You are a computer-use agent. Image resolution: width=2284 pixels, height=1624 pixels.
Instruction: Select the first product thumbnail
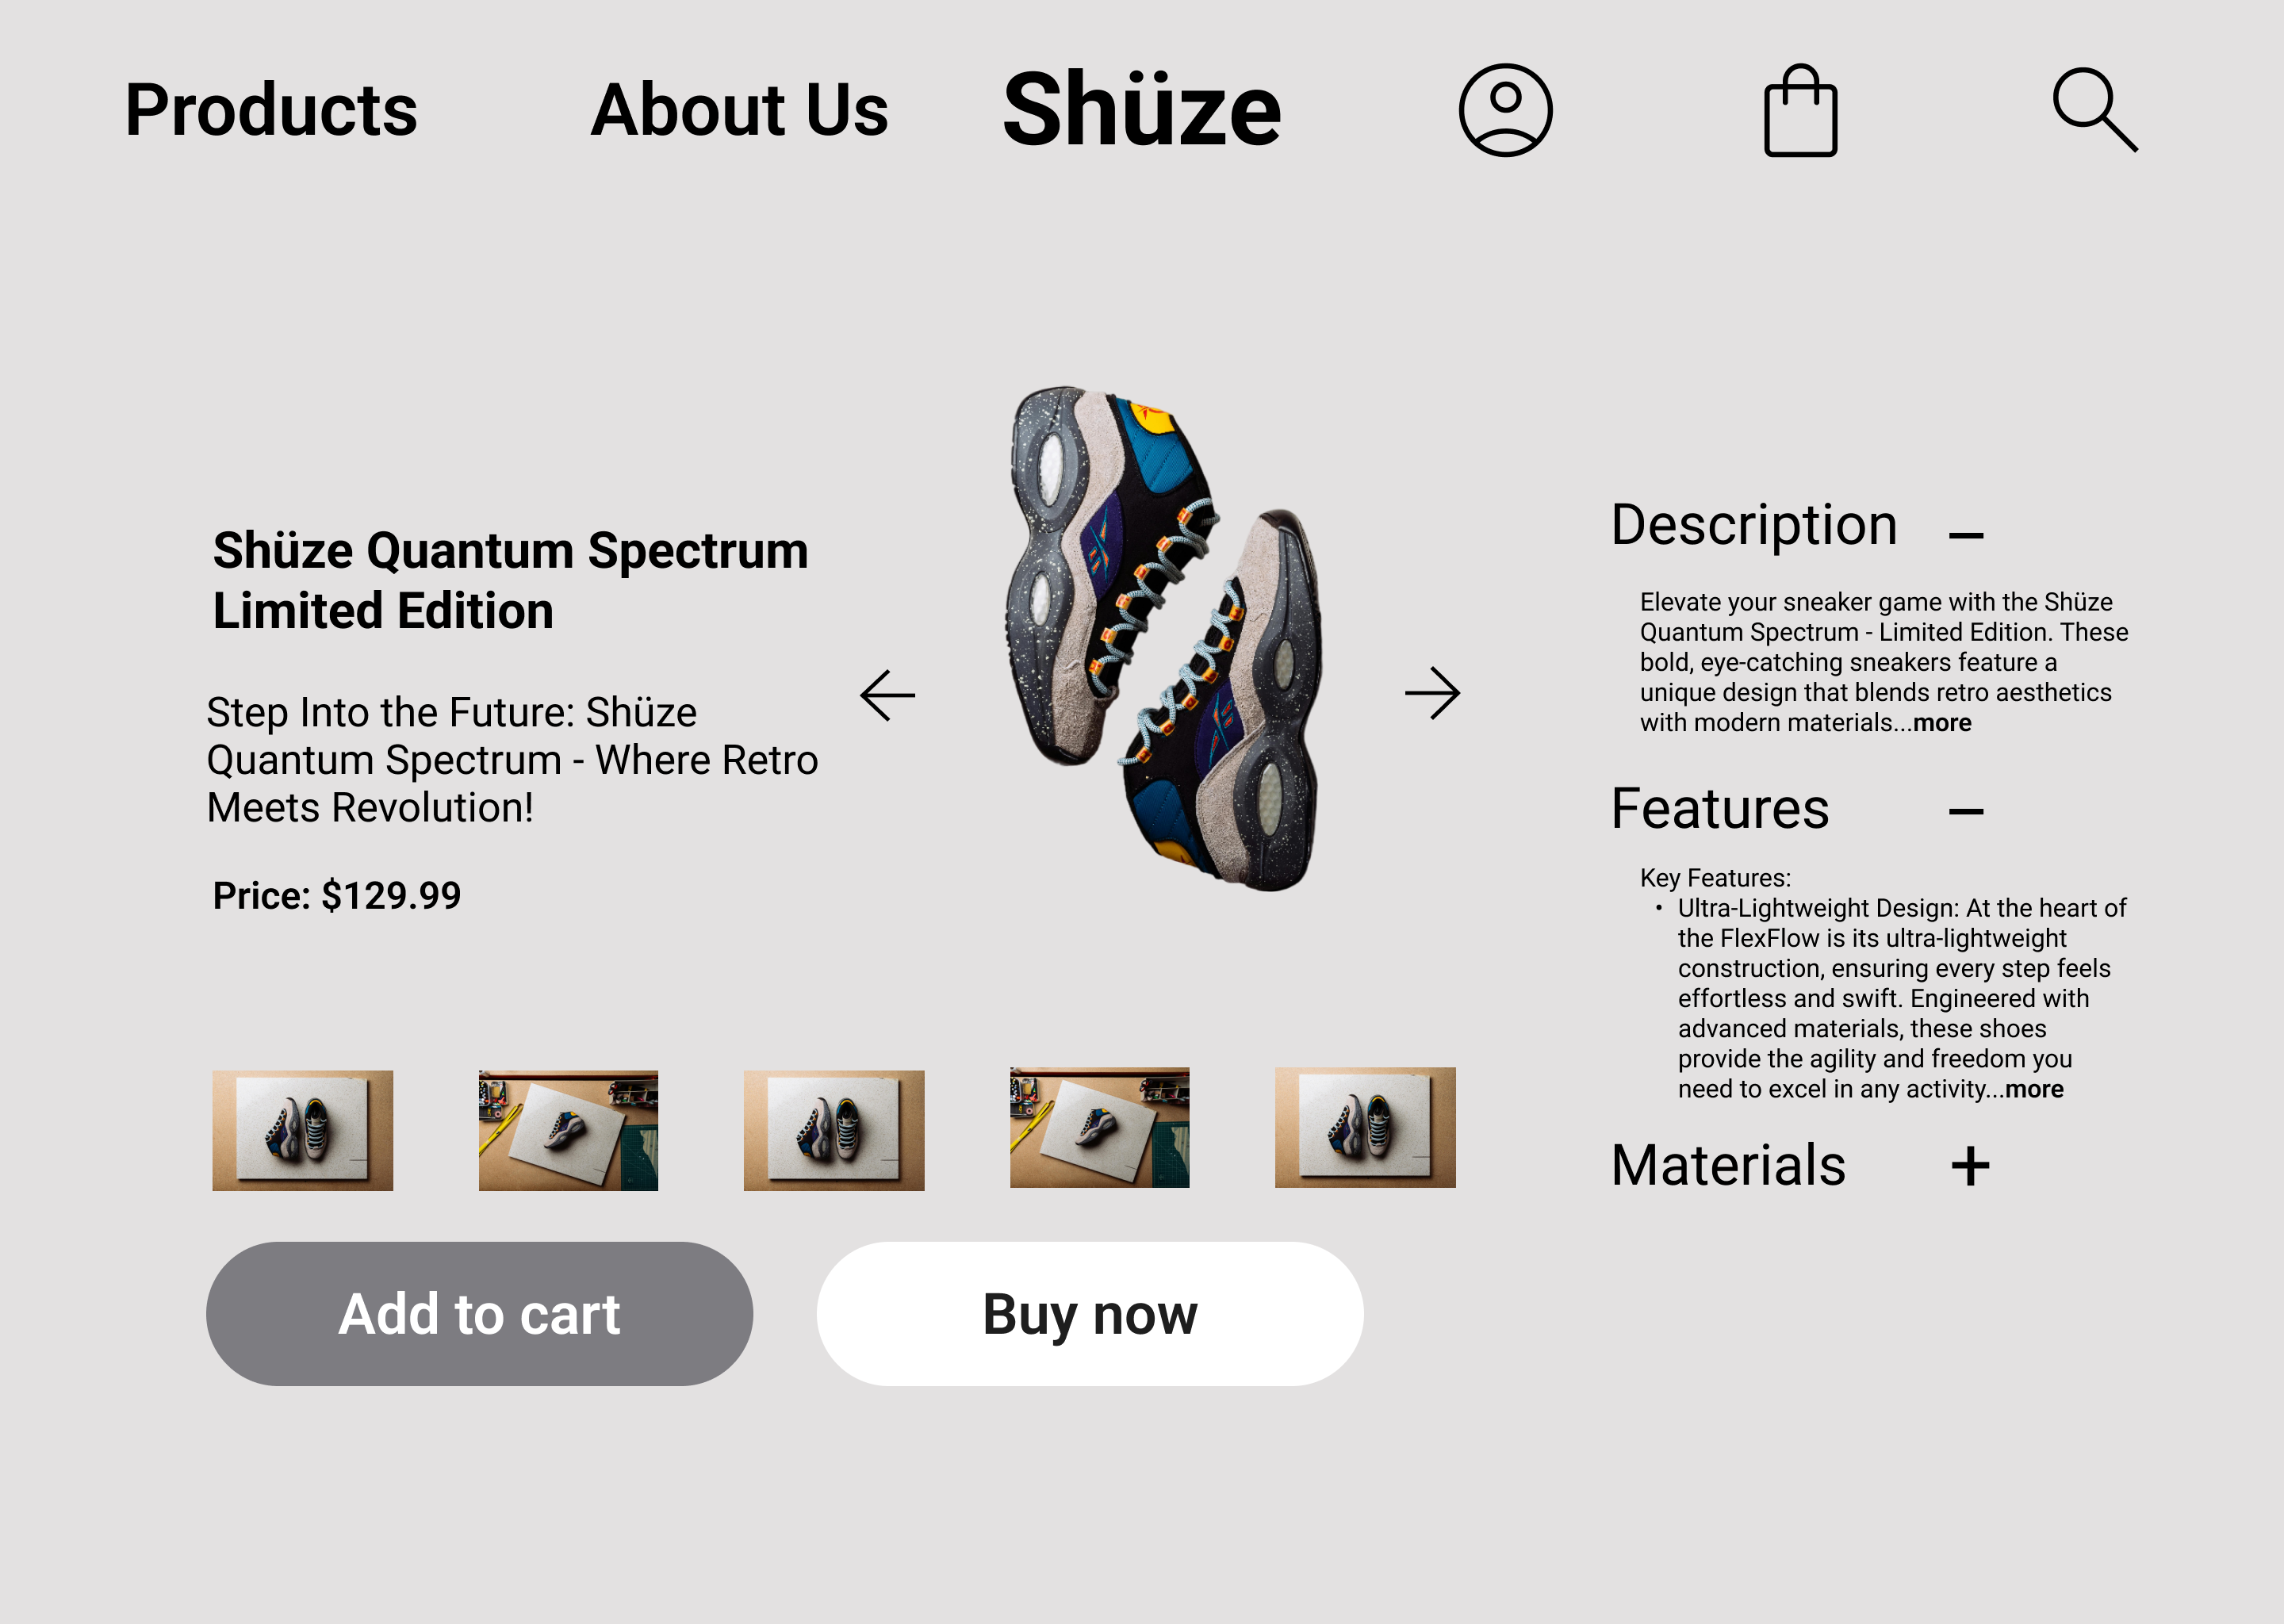pyautogui.click(x=302, y=1130)
